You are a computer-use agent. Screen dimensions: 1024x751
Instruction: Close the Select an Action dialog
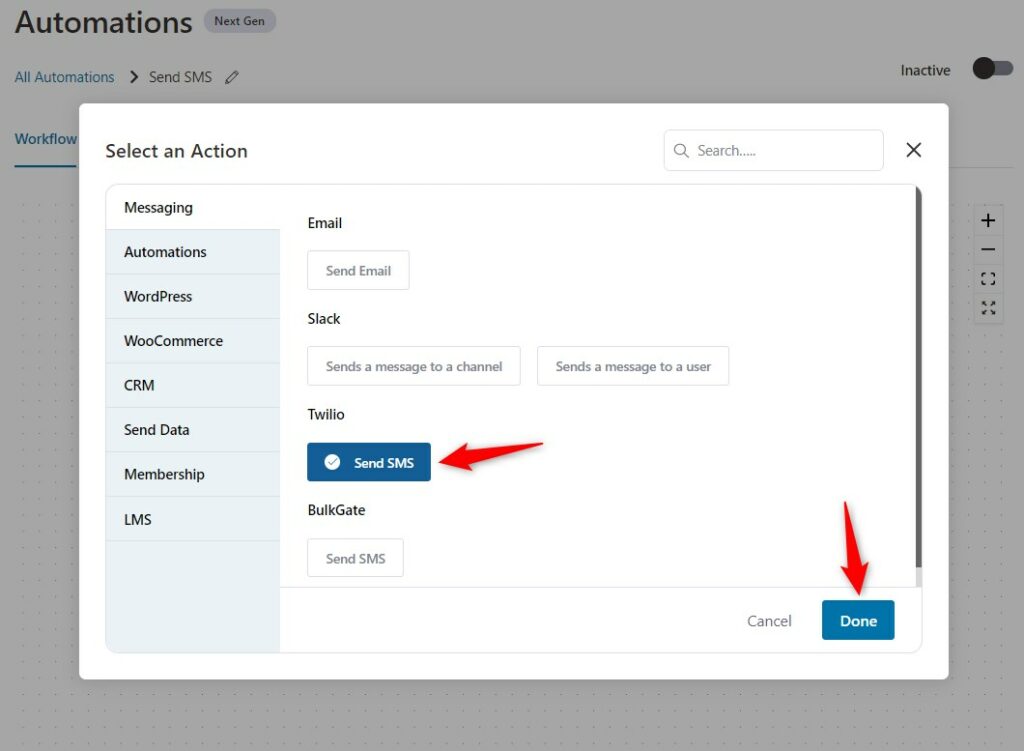(x=913, y=150)
